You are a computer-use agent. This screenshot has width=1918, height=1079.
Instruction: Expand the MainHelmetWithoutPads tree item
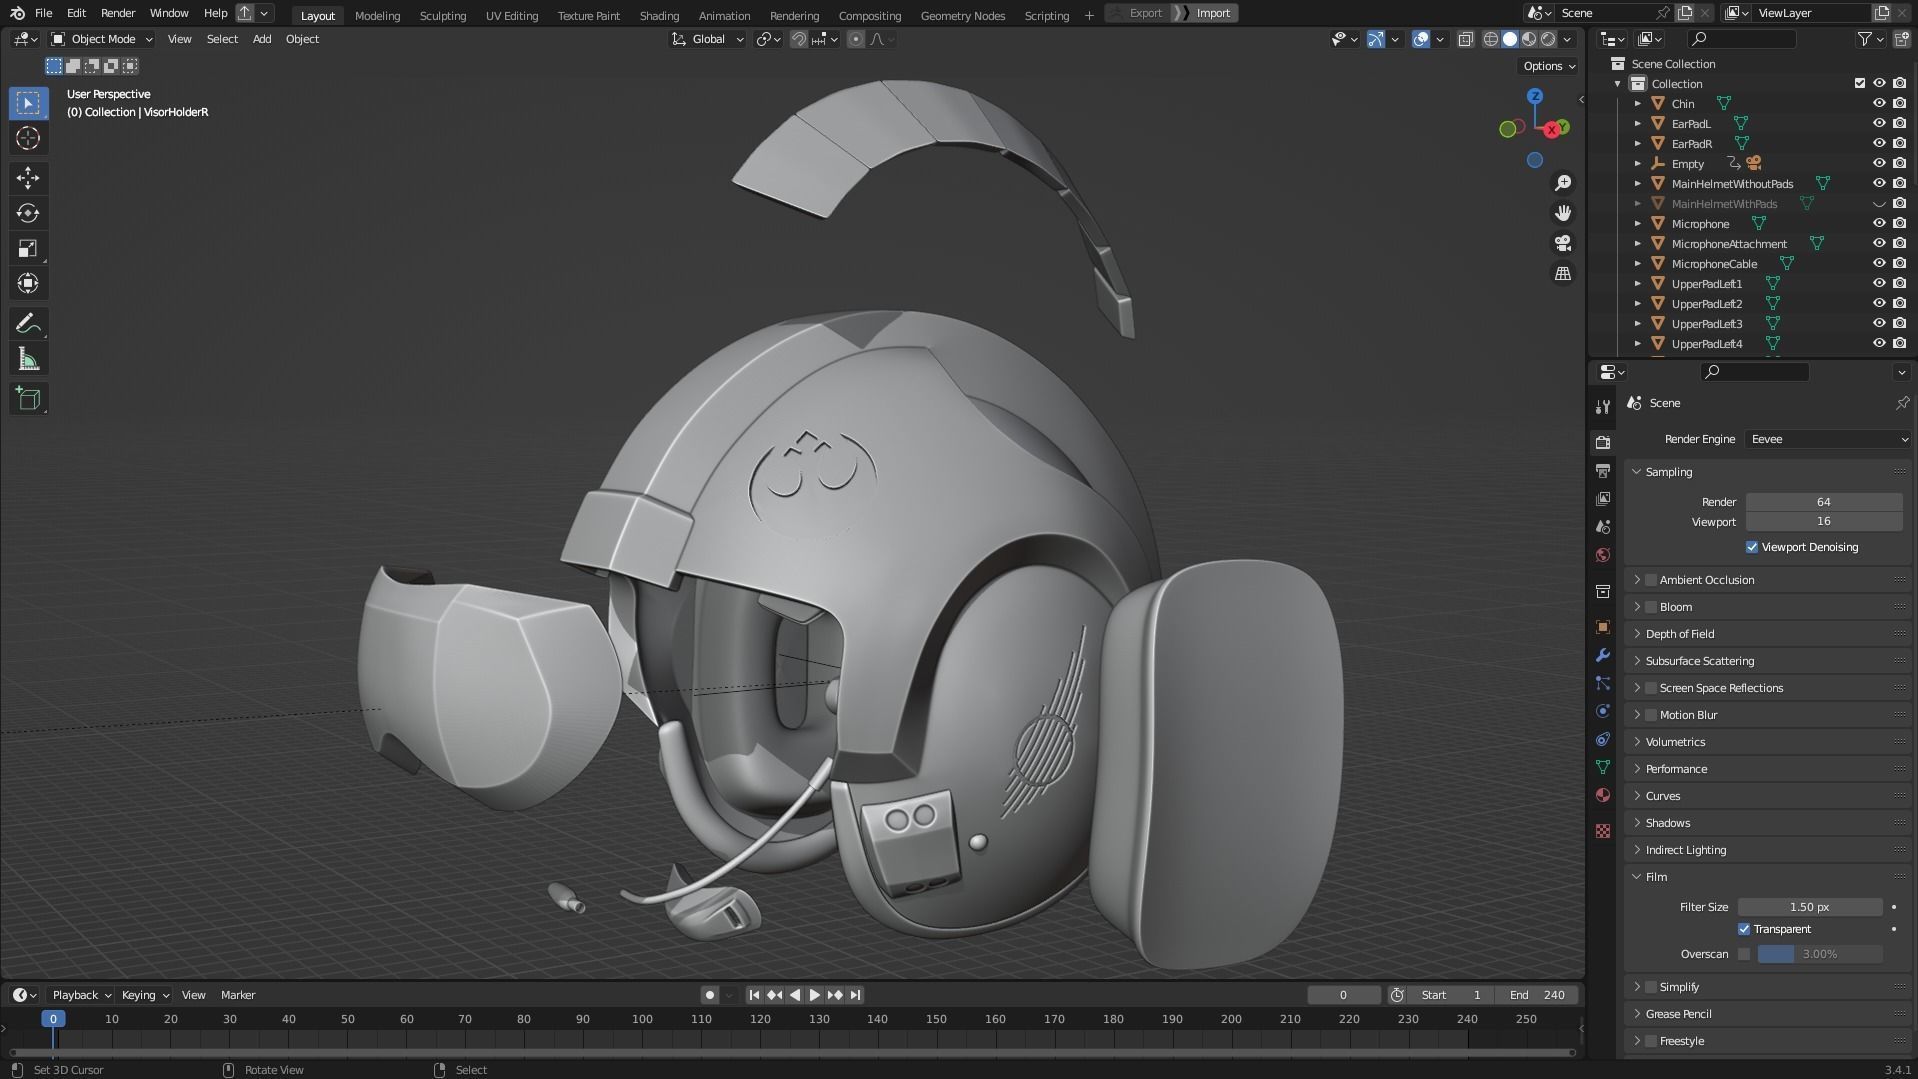[x=1637, y=184]
